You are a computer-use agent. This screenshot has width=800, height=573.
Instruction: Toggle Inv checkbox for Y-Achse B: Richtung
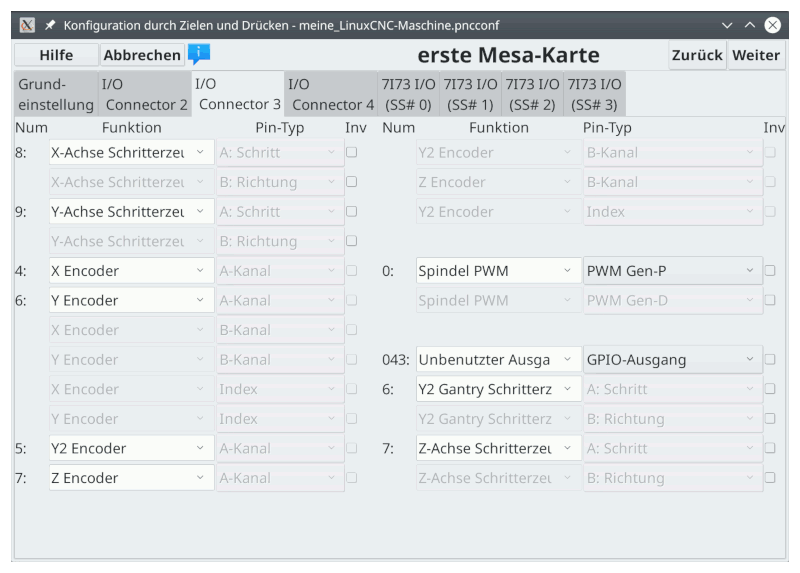coord(352,241)
